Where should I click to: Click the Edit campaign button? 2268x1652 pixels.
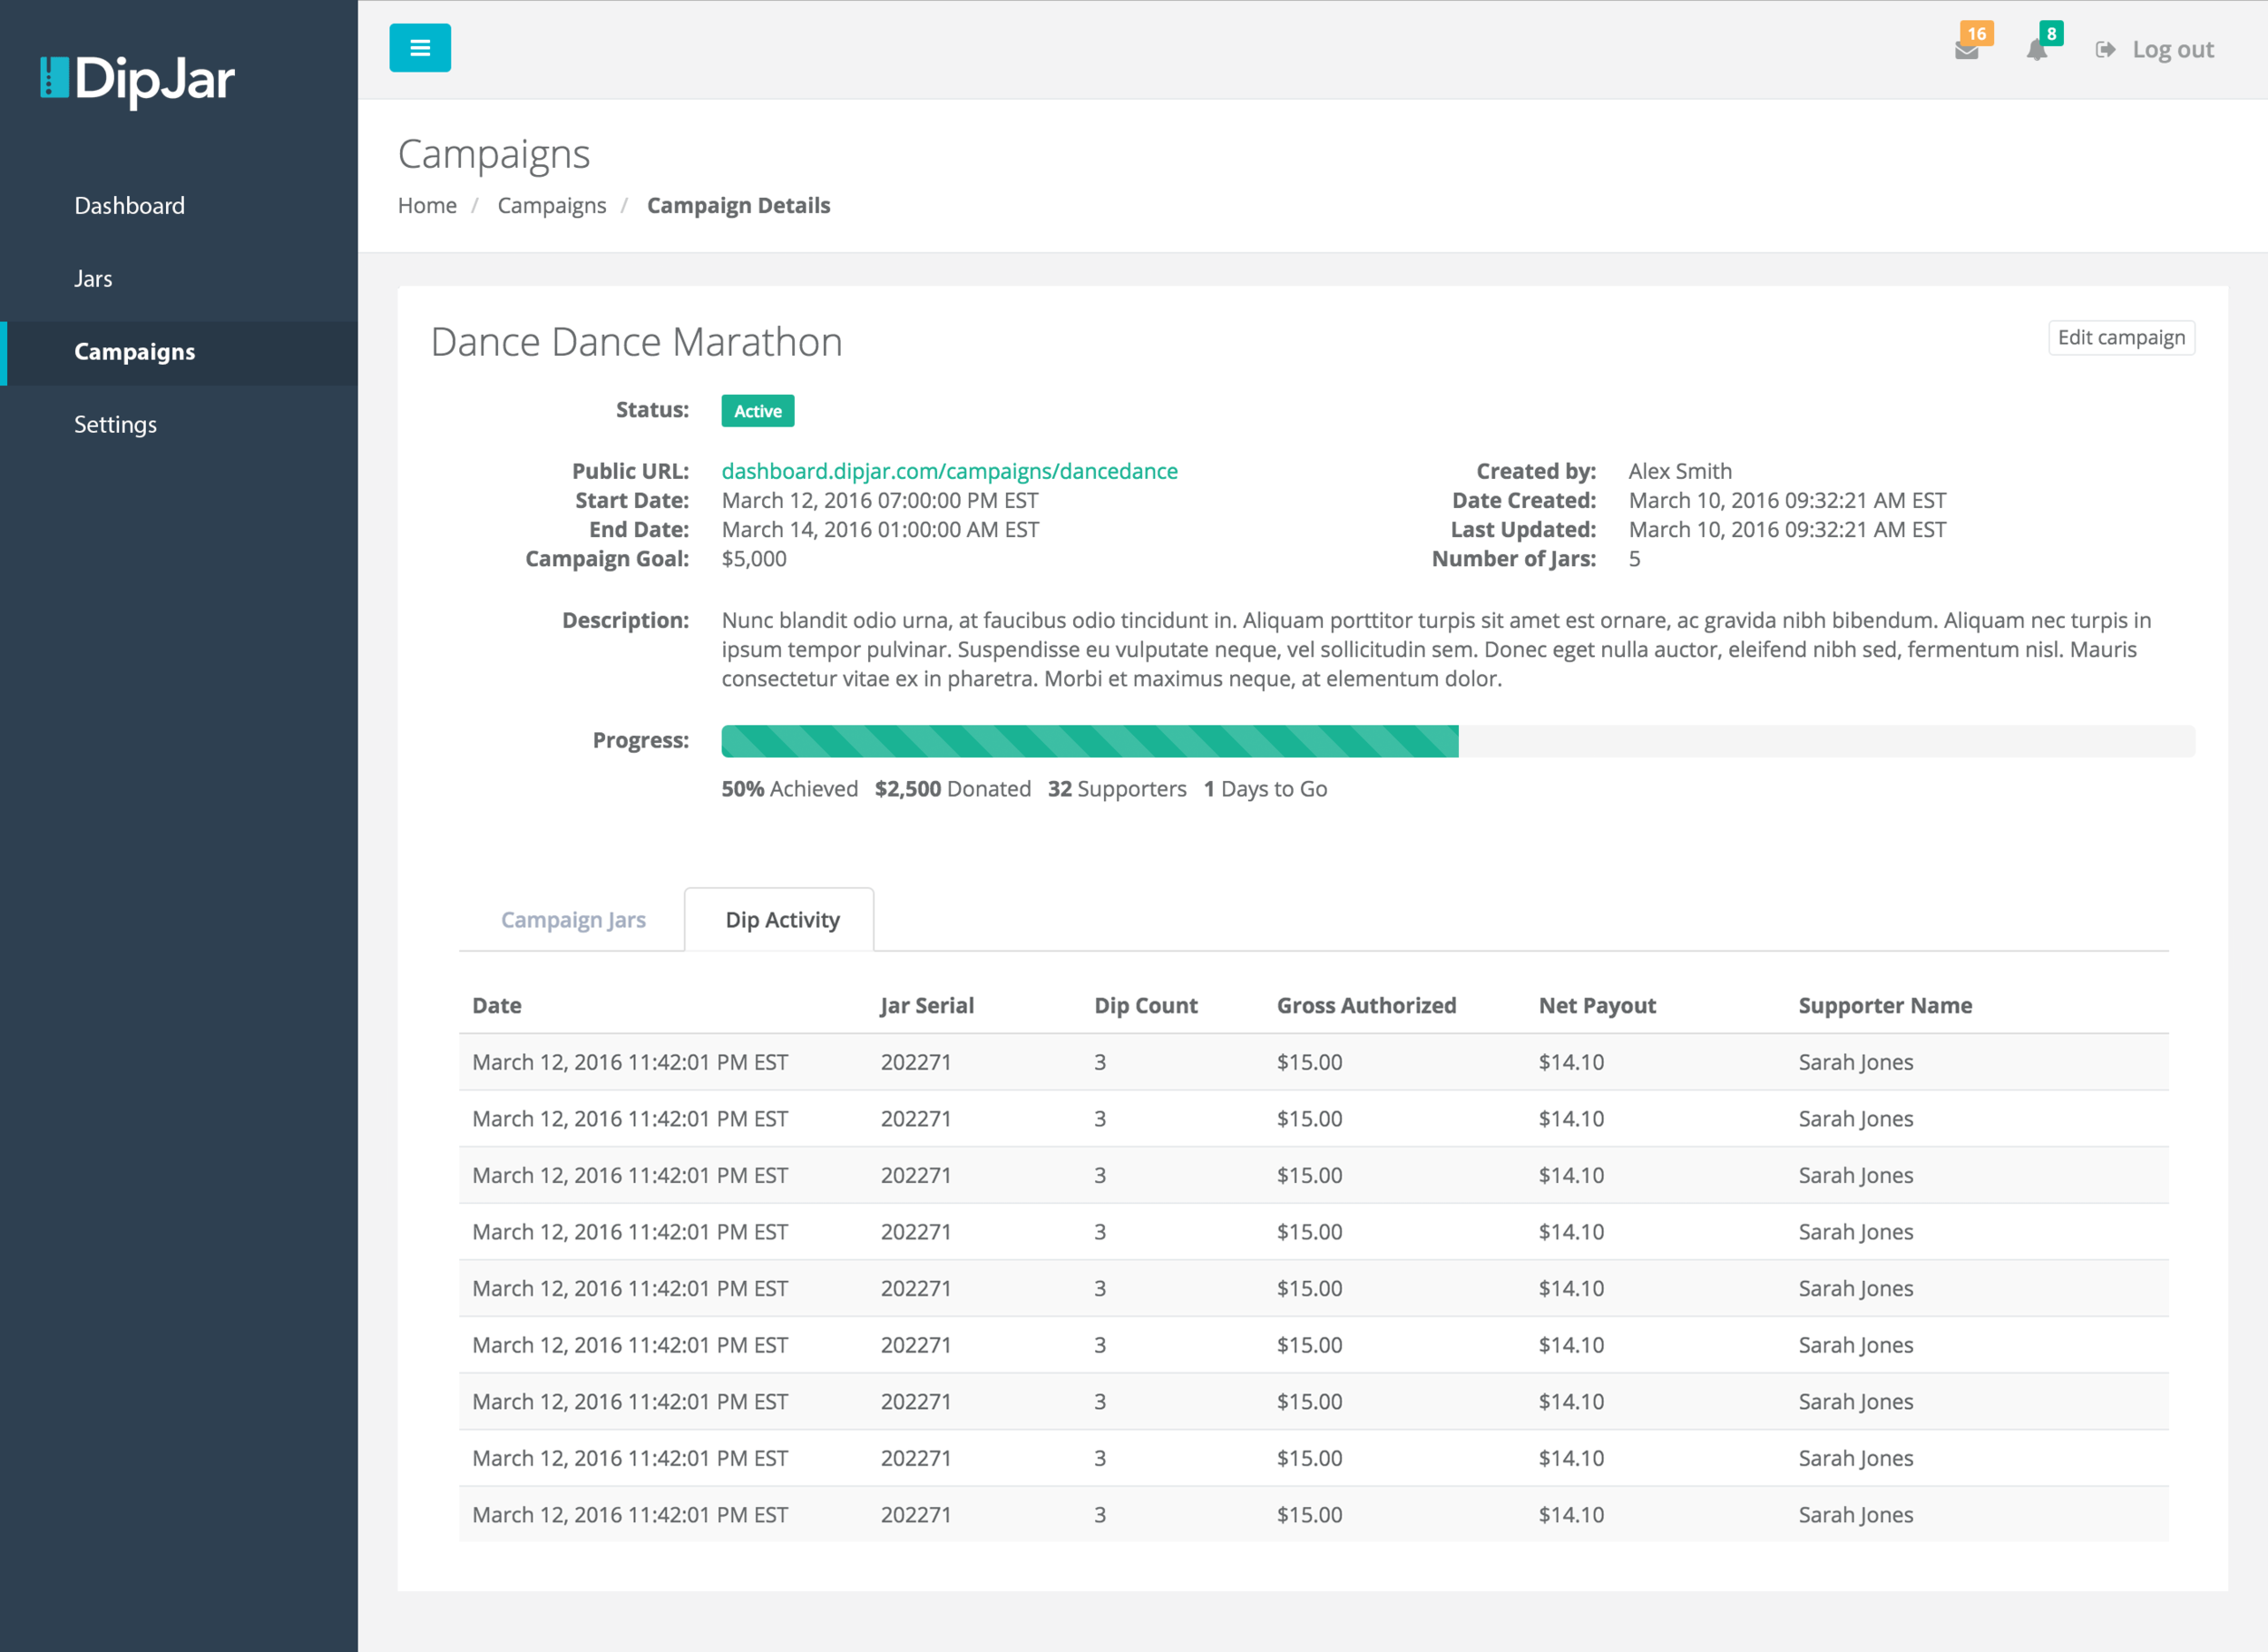click(2121, 338)
